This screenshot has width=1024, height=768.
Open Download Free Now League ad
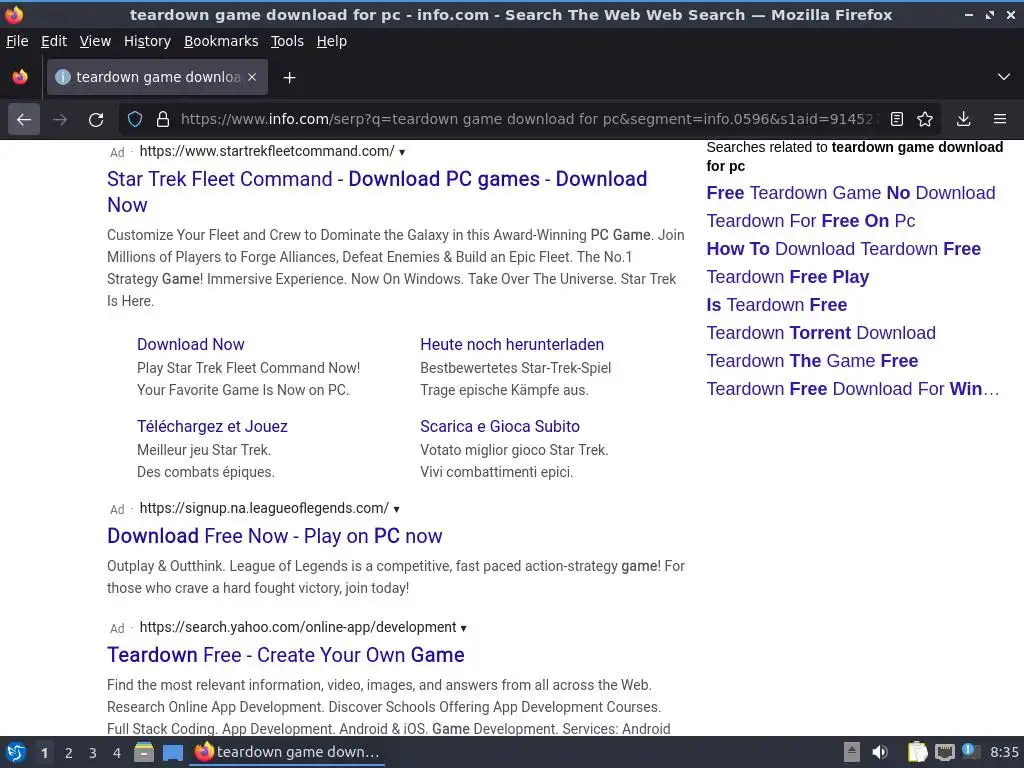coord(274,536)
